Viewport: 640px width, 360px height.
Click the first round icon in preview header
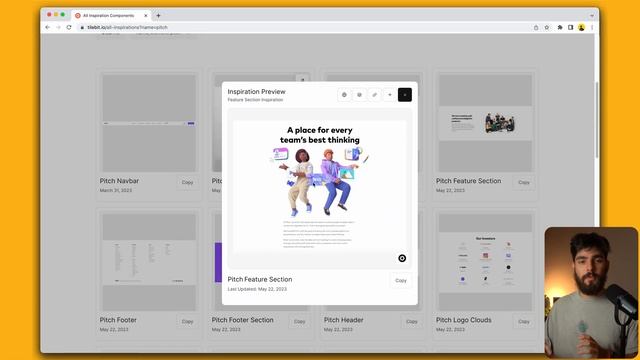click(x=344, y=95)
